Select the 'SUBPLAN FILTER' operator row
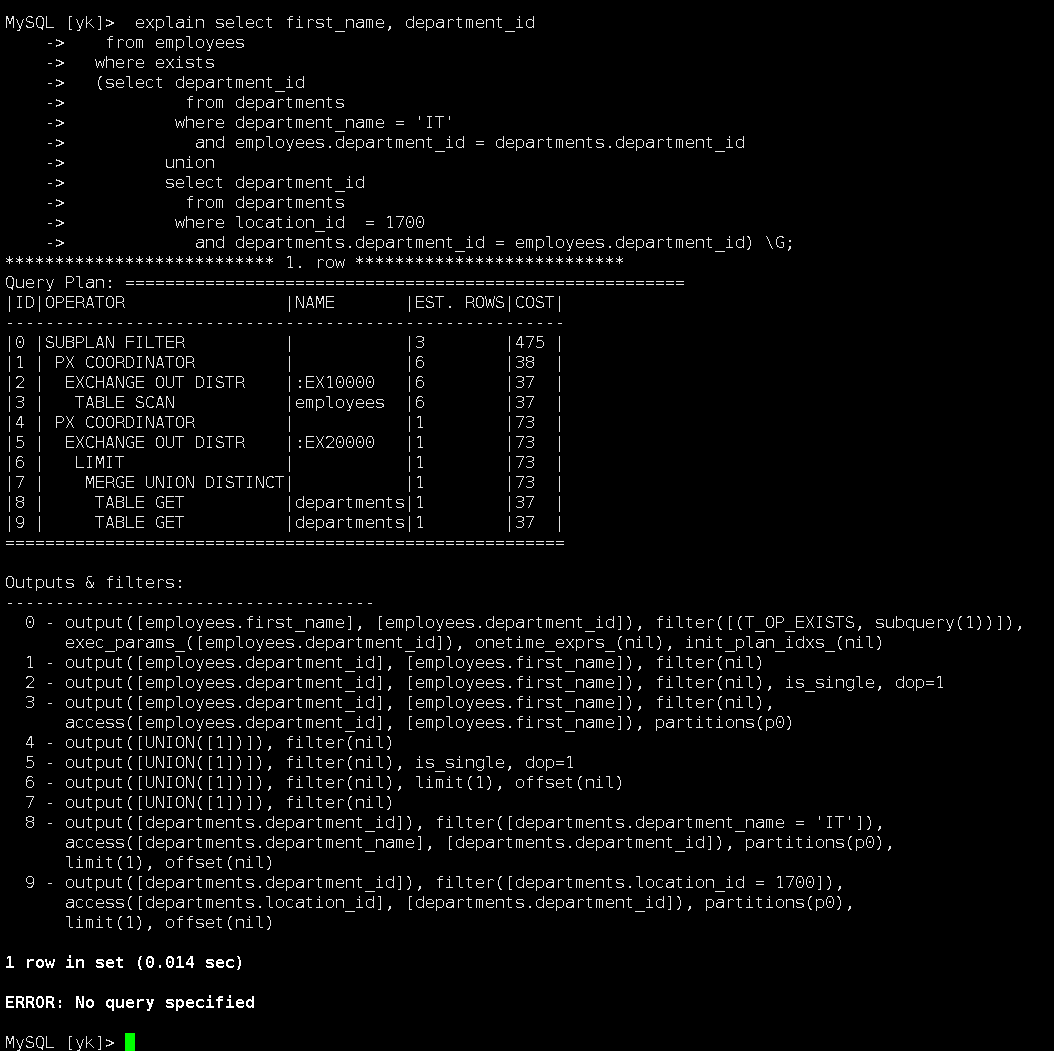The image size is (1054, 1052). 284,343
